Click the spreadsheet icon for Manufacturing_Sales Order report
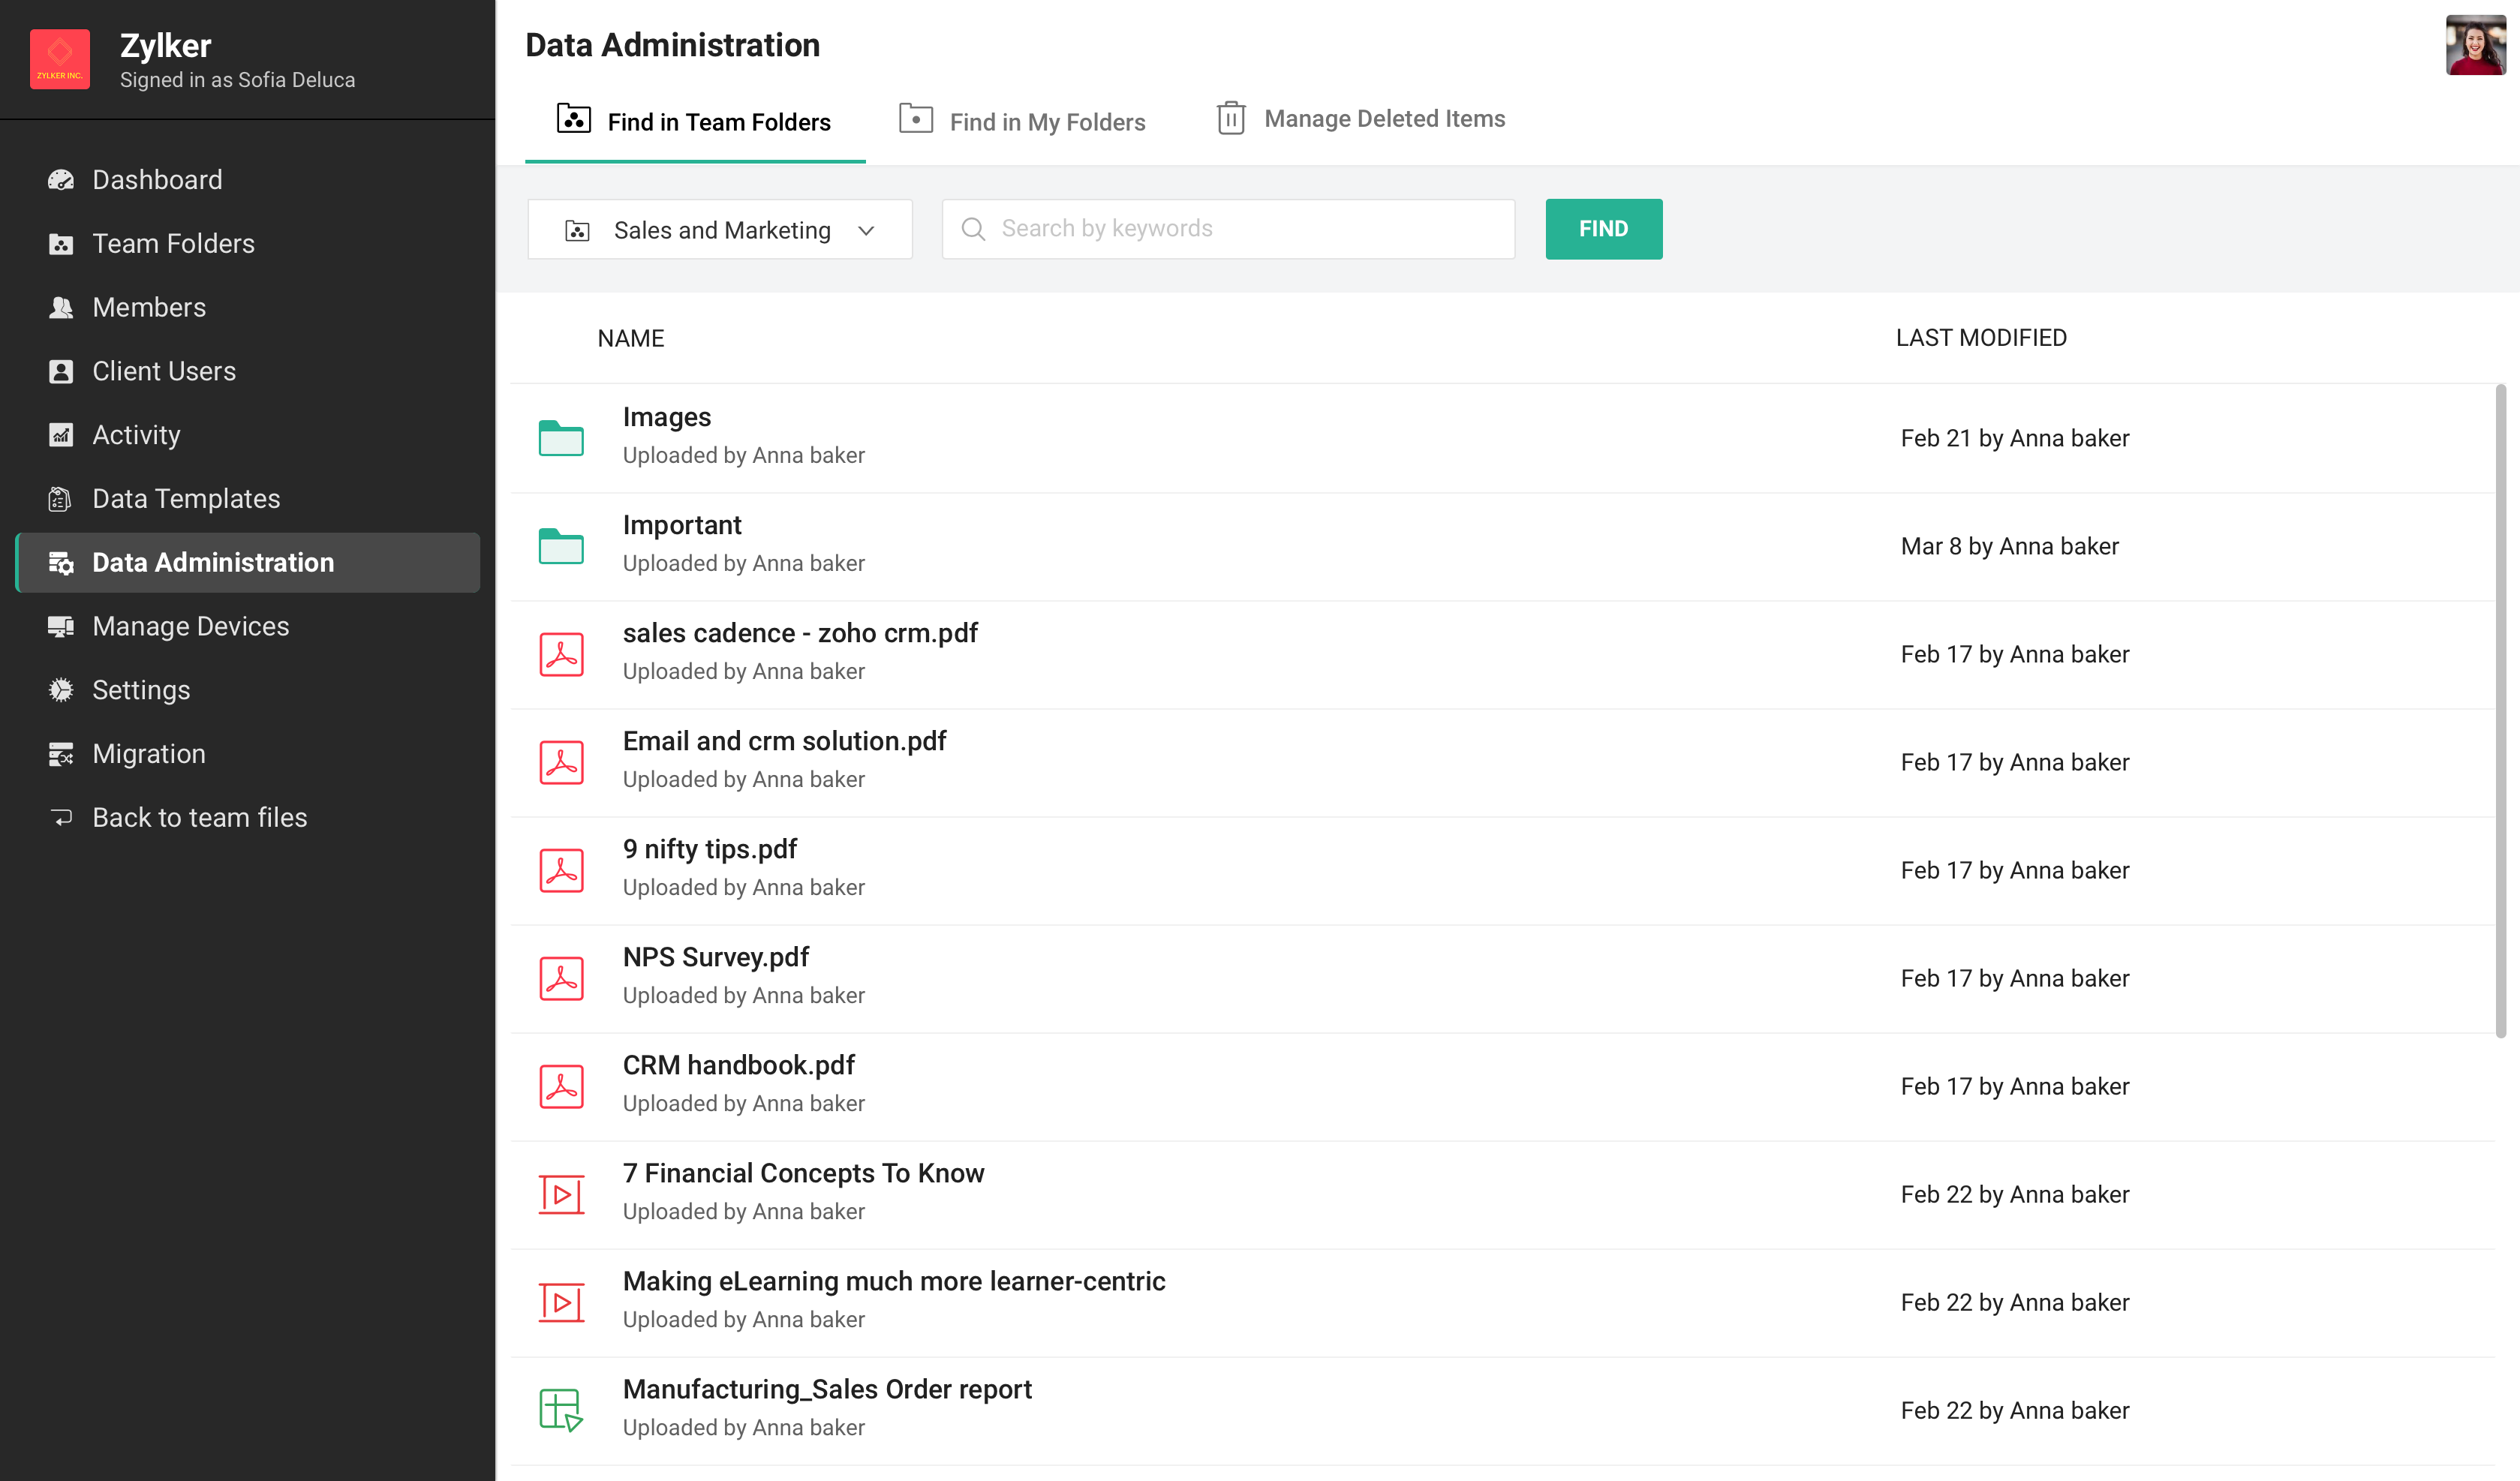This screenshot has width=2520, height=1481. tap(561, 1410)
